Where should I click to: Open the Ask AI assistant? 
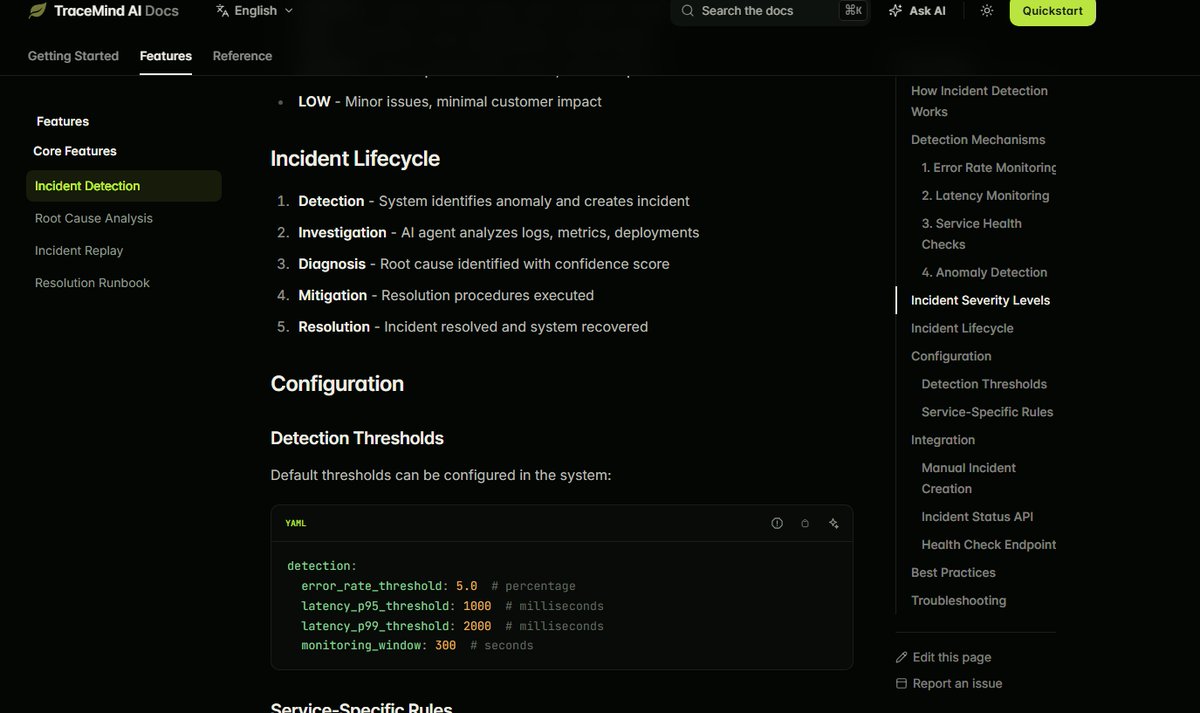pos(917,11)
